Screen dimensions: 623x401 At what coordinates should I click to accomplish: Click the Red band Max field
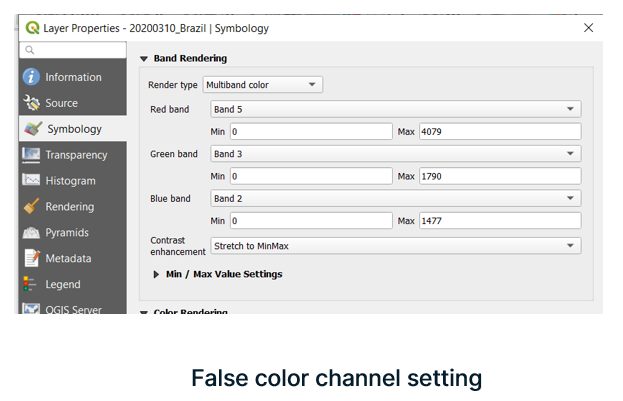500,132
